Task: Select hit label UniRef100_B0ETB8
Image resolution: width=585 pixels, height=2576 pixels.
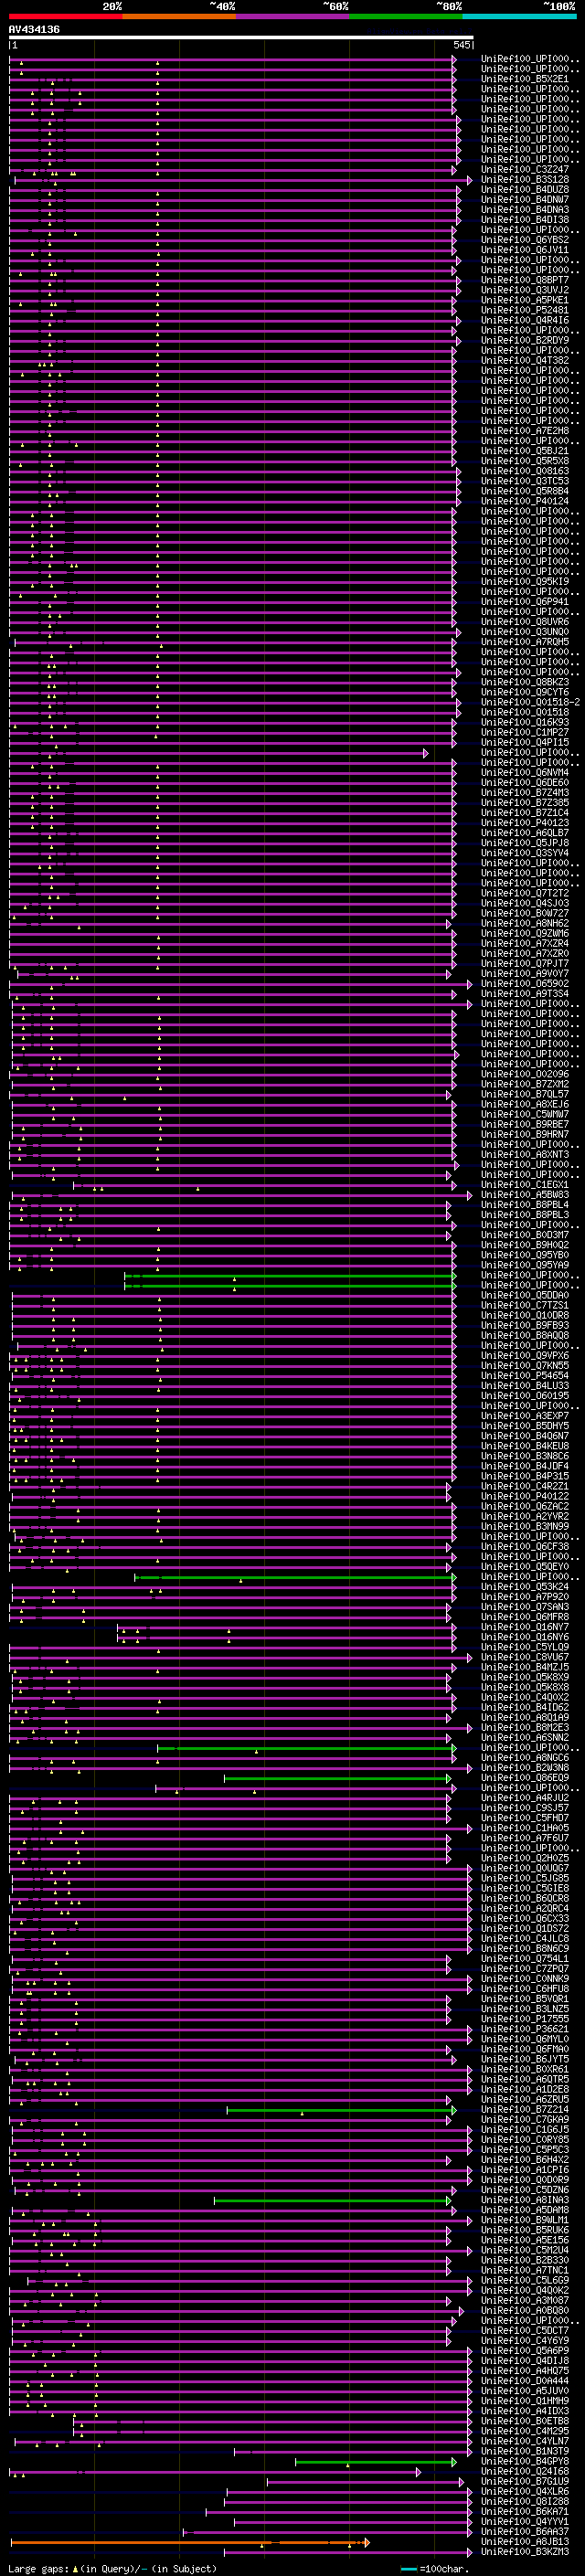Action: pyautogui.click(x=524, y=2421)
